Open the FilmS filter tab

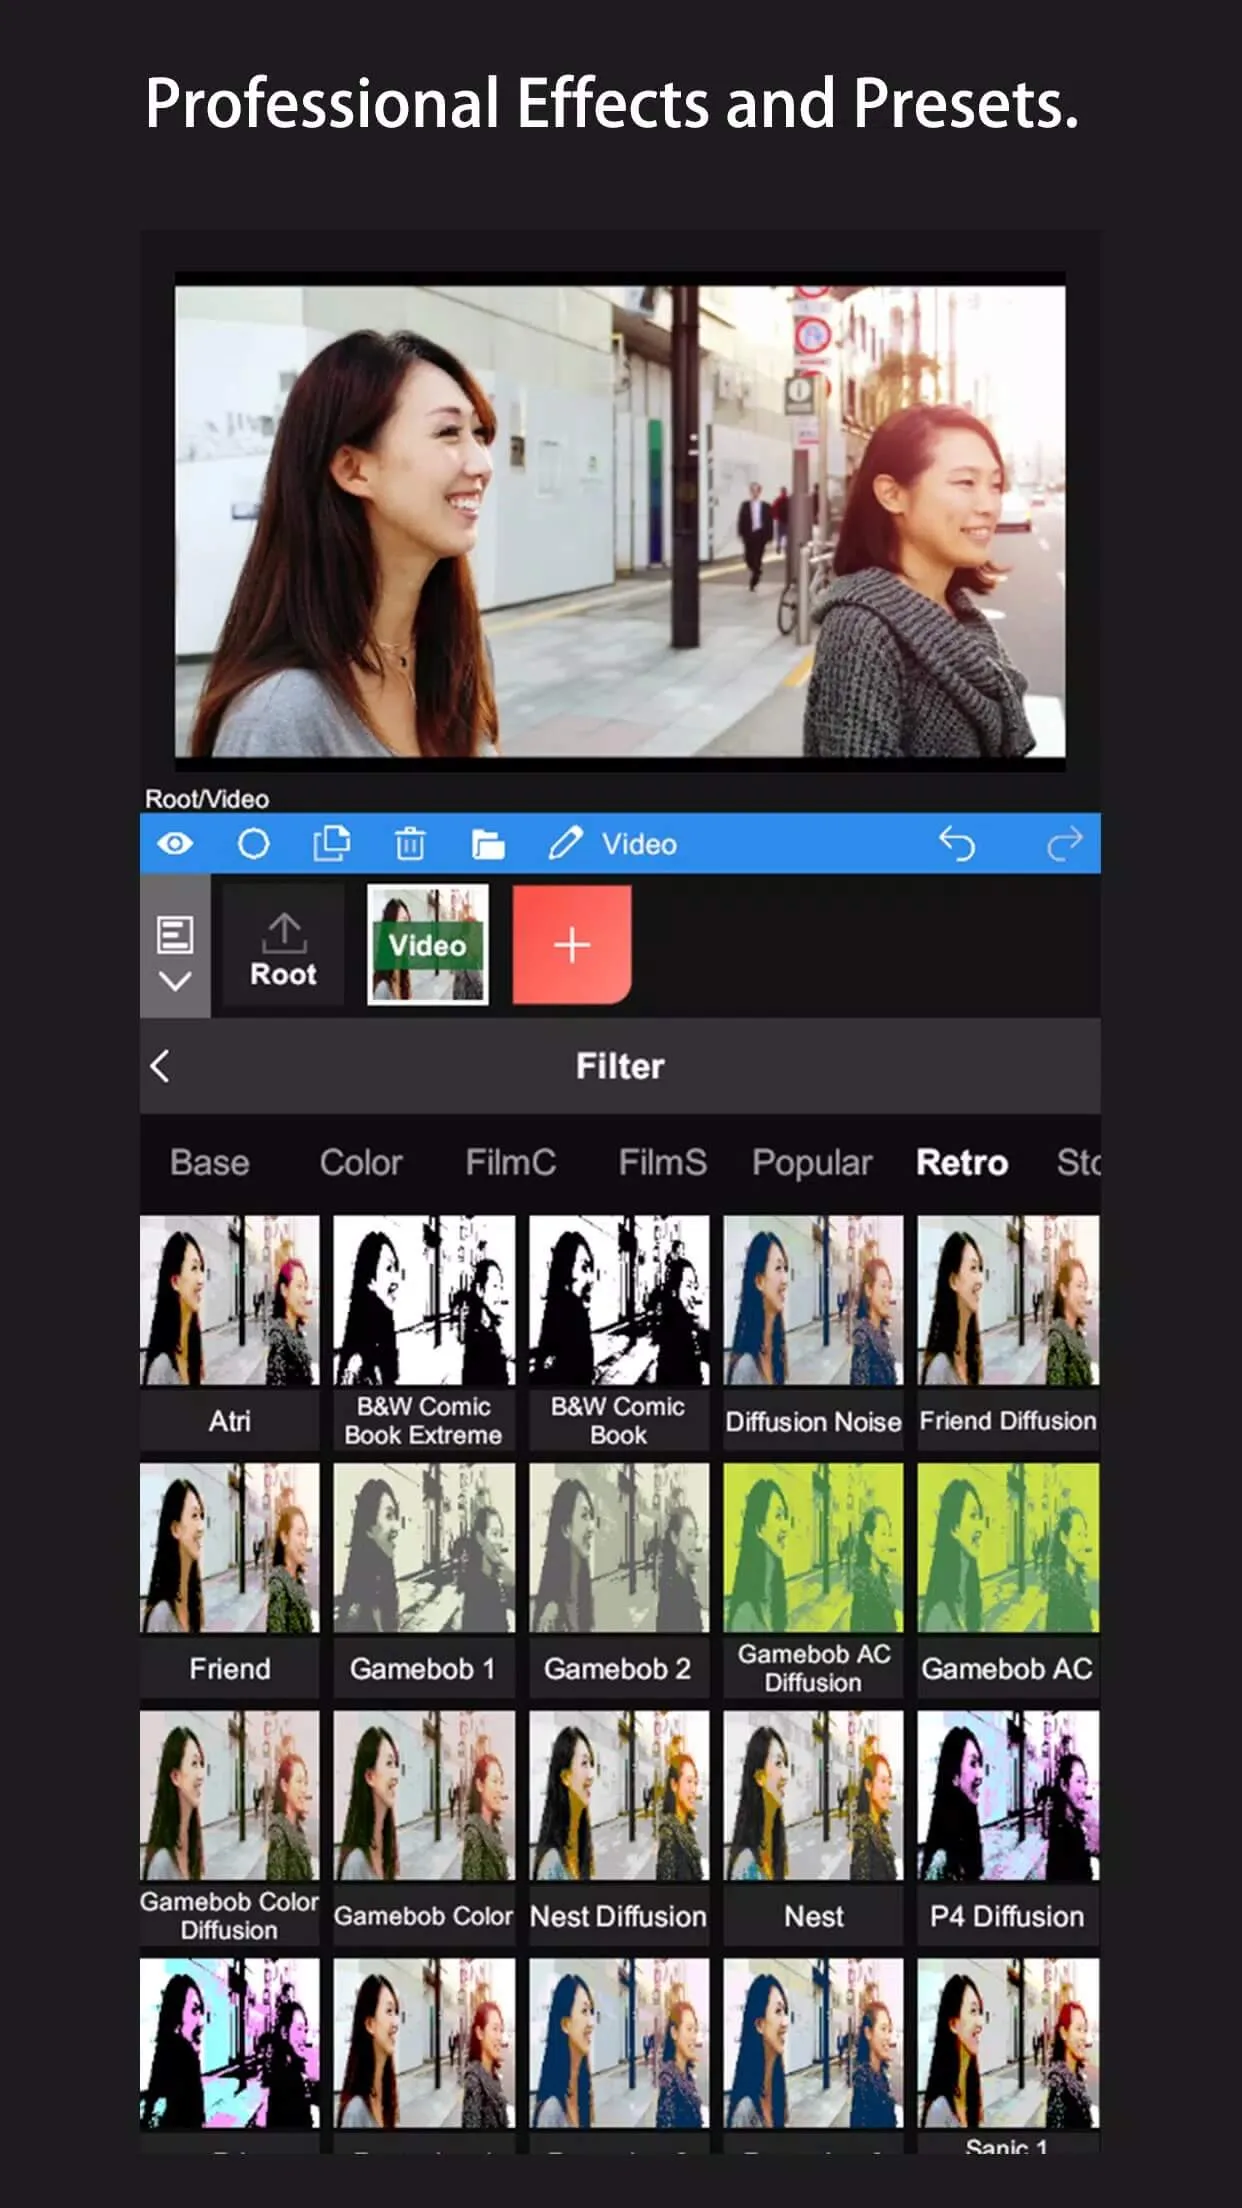tap(662, 1163)
